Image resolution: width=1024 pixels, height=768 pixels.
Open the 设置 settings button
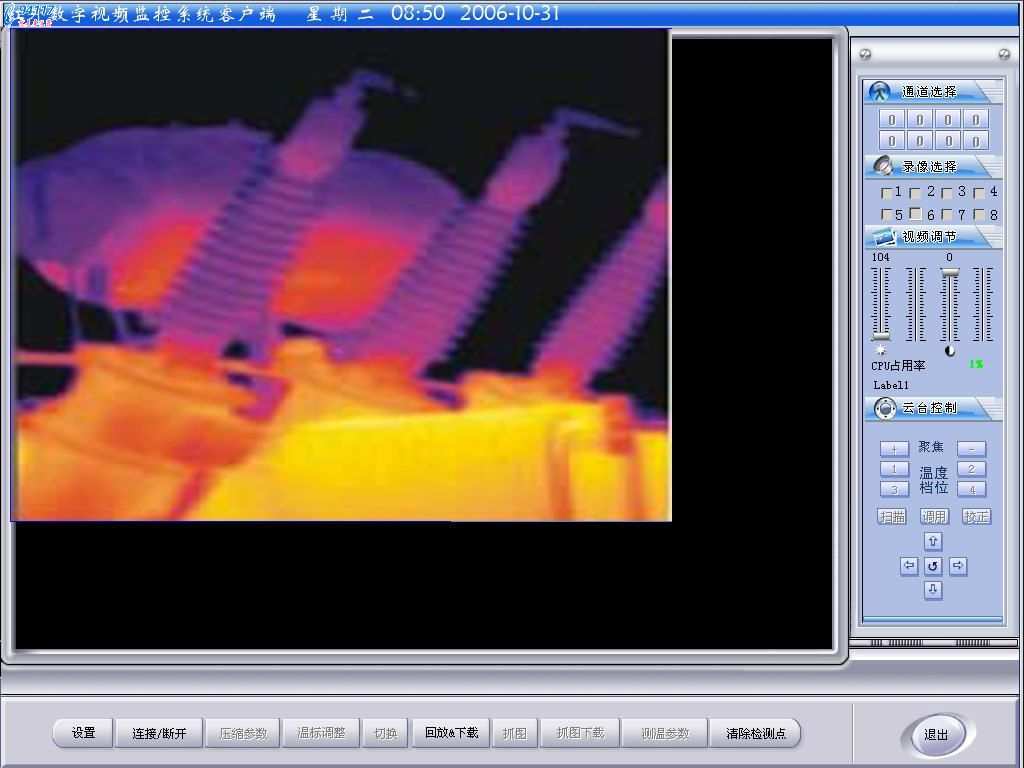pos(84,733)
